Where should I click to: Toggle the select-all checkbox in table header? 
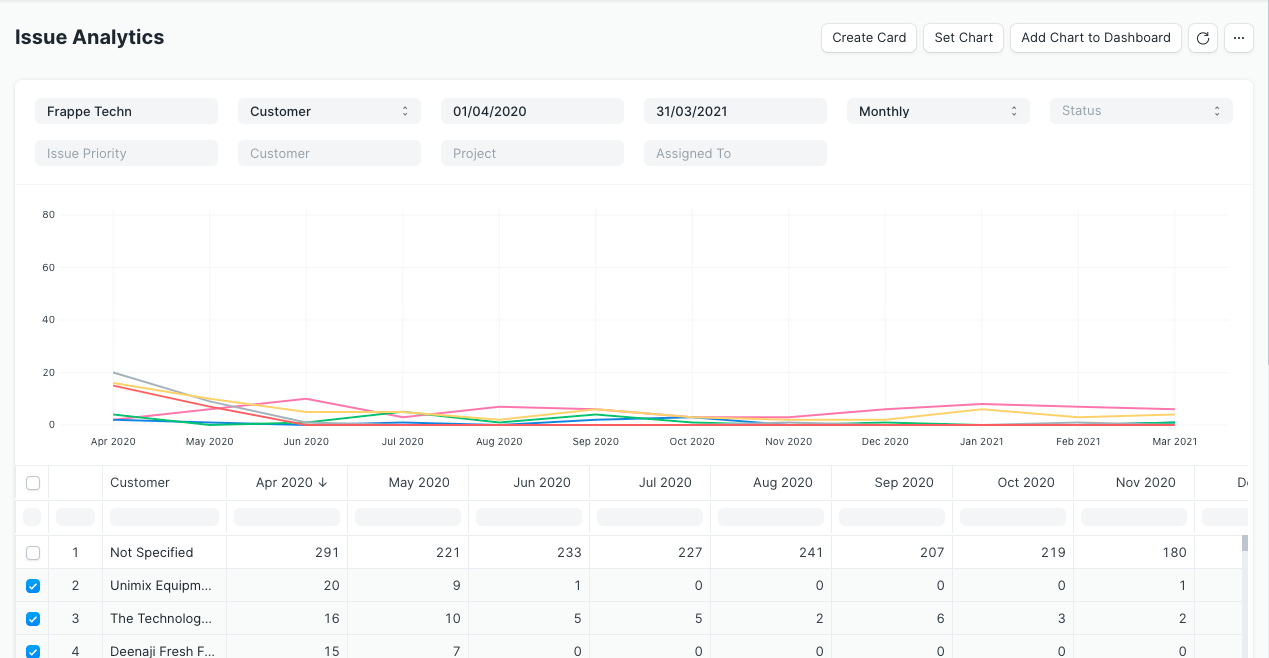point(32,482)
